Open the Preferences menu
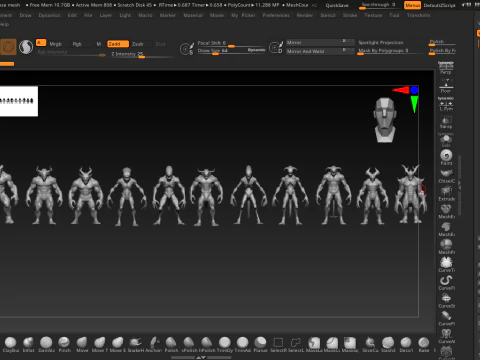Image resolution: width=480 pixels, height=360 pixels. click(x=276, y=15)
